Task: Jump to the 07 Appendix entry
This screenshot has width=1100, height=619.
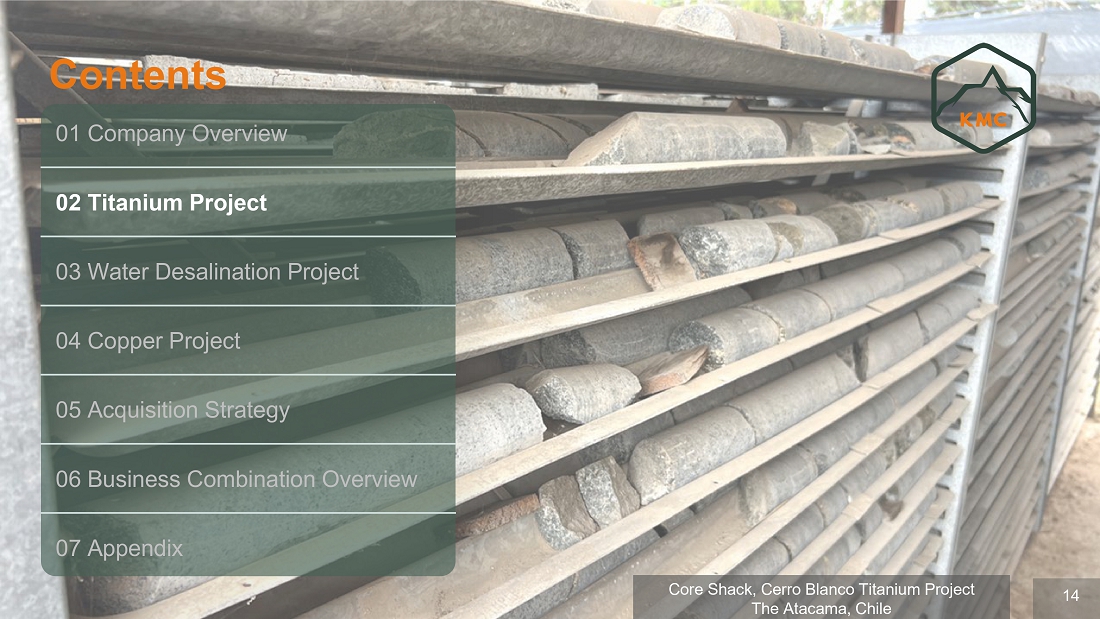Action: [248, 545]
